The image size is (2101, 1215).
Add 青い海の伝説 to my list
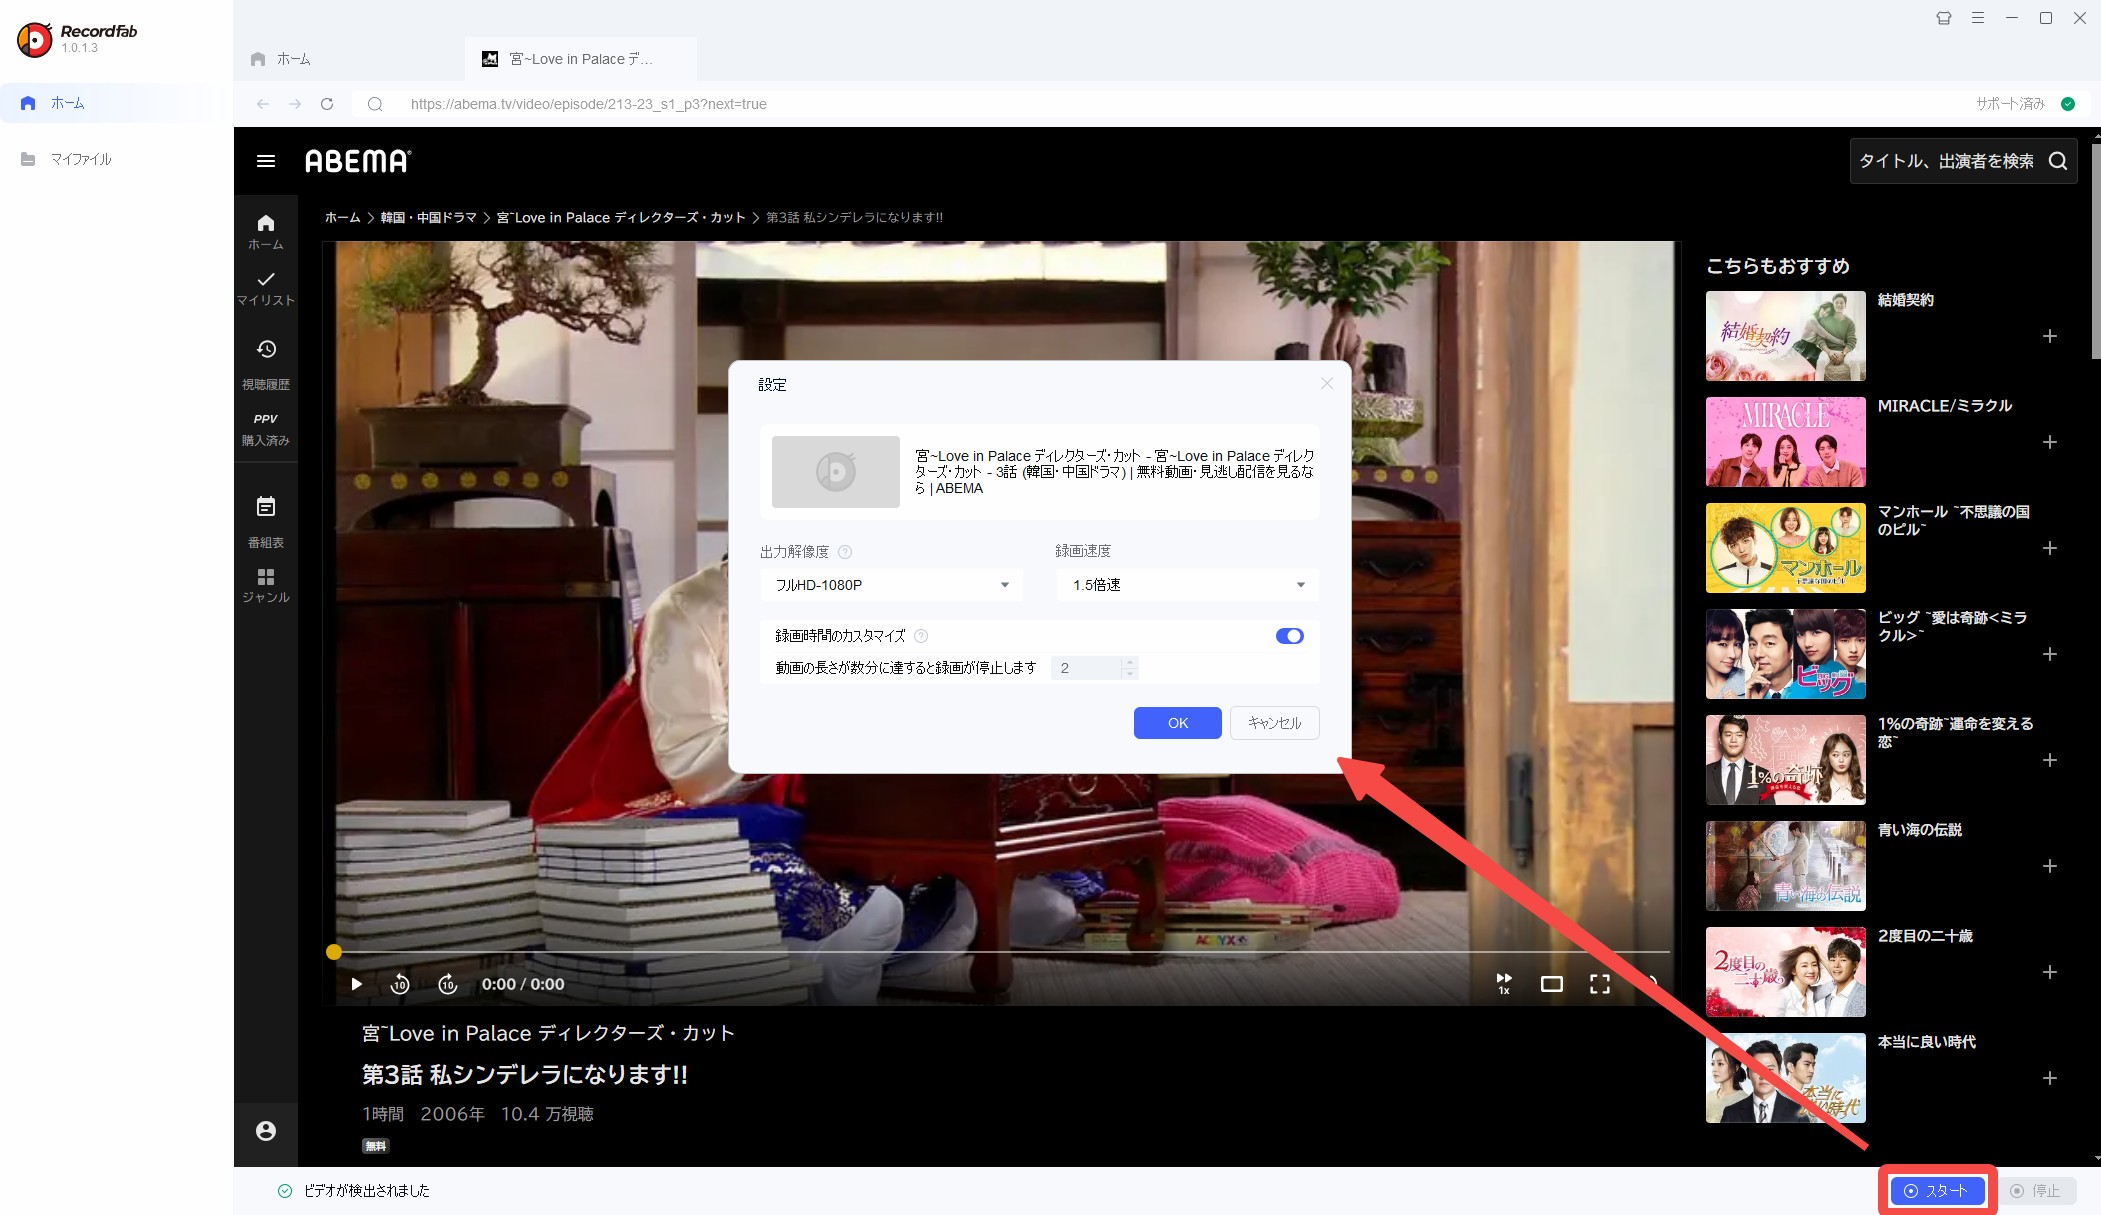[2050, 866]
